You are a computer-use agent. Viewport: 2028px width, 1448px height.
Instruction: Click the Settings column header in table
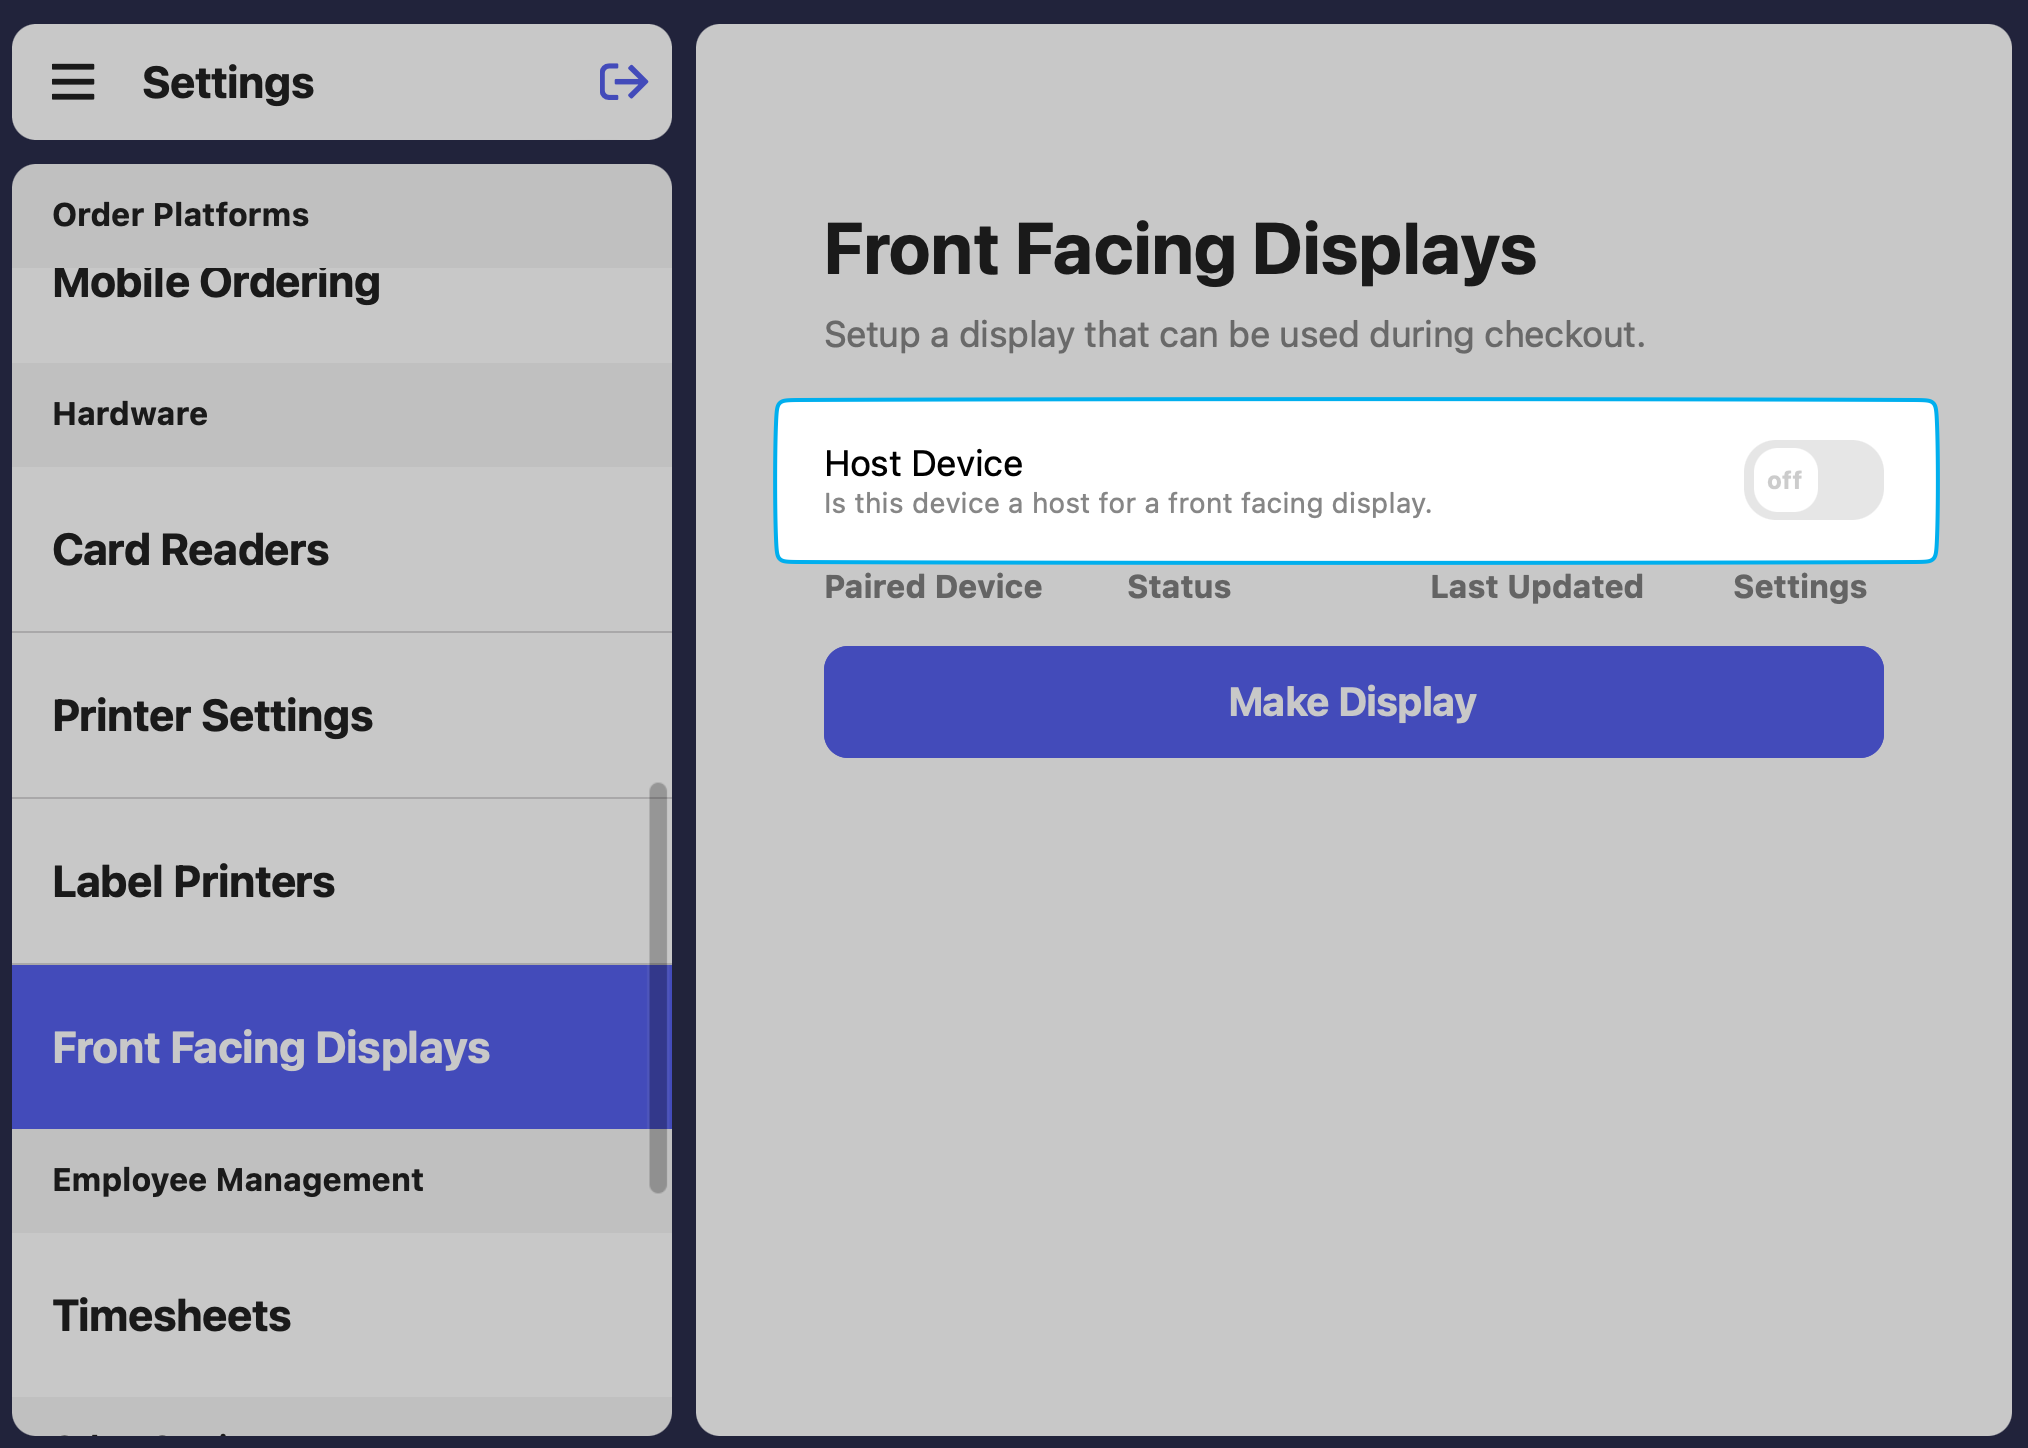point(1799,587)
